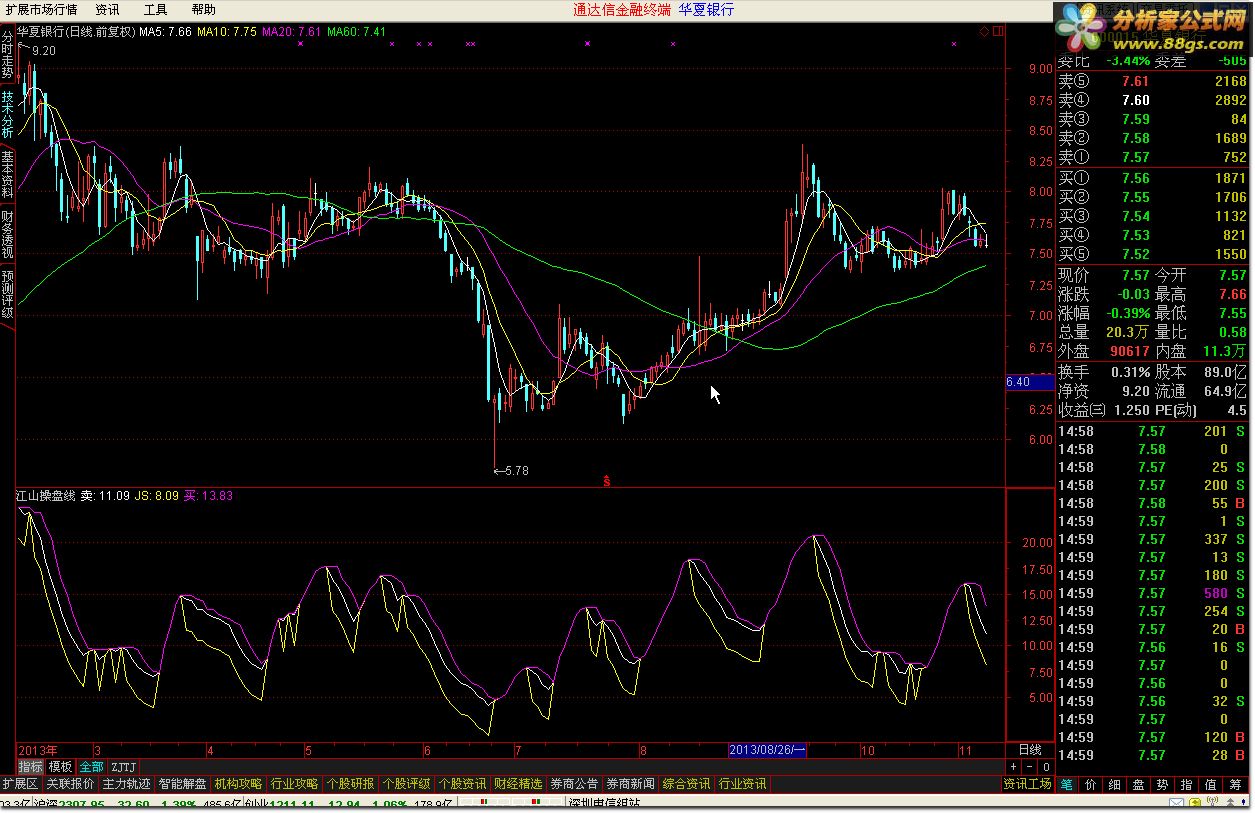Open the 帮助 menu
1255x813 pixels.
click(x=203, y=9)
